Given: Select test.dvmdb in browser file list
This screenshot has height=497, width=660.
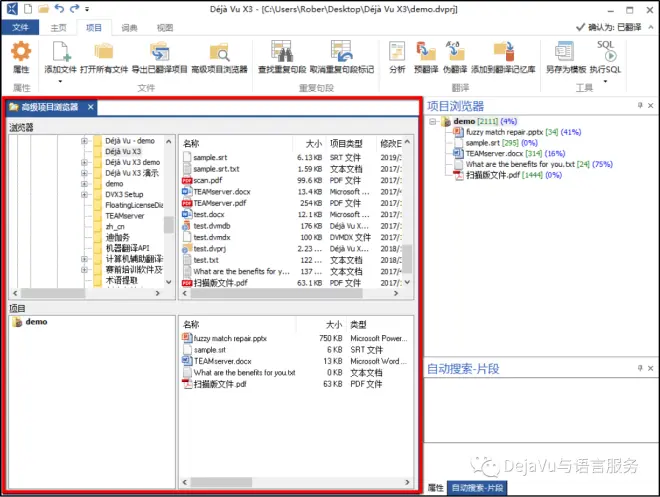Looking at the screenshot, I should (212, 226).
